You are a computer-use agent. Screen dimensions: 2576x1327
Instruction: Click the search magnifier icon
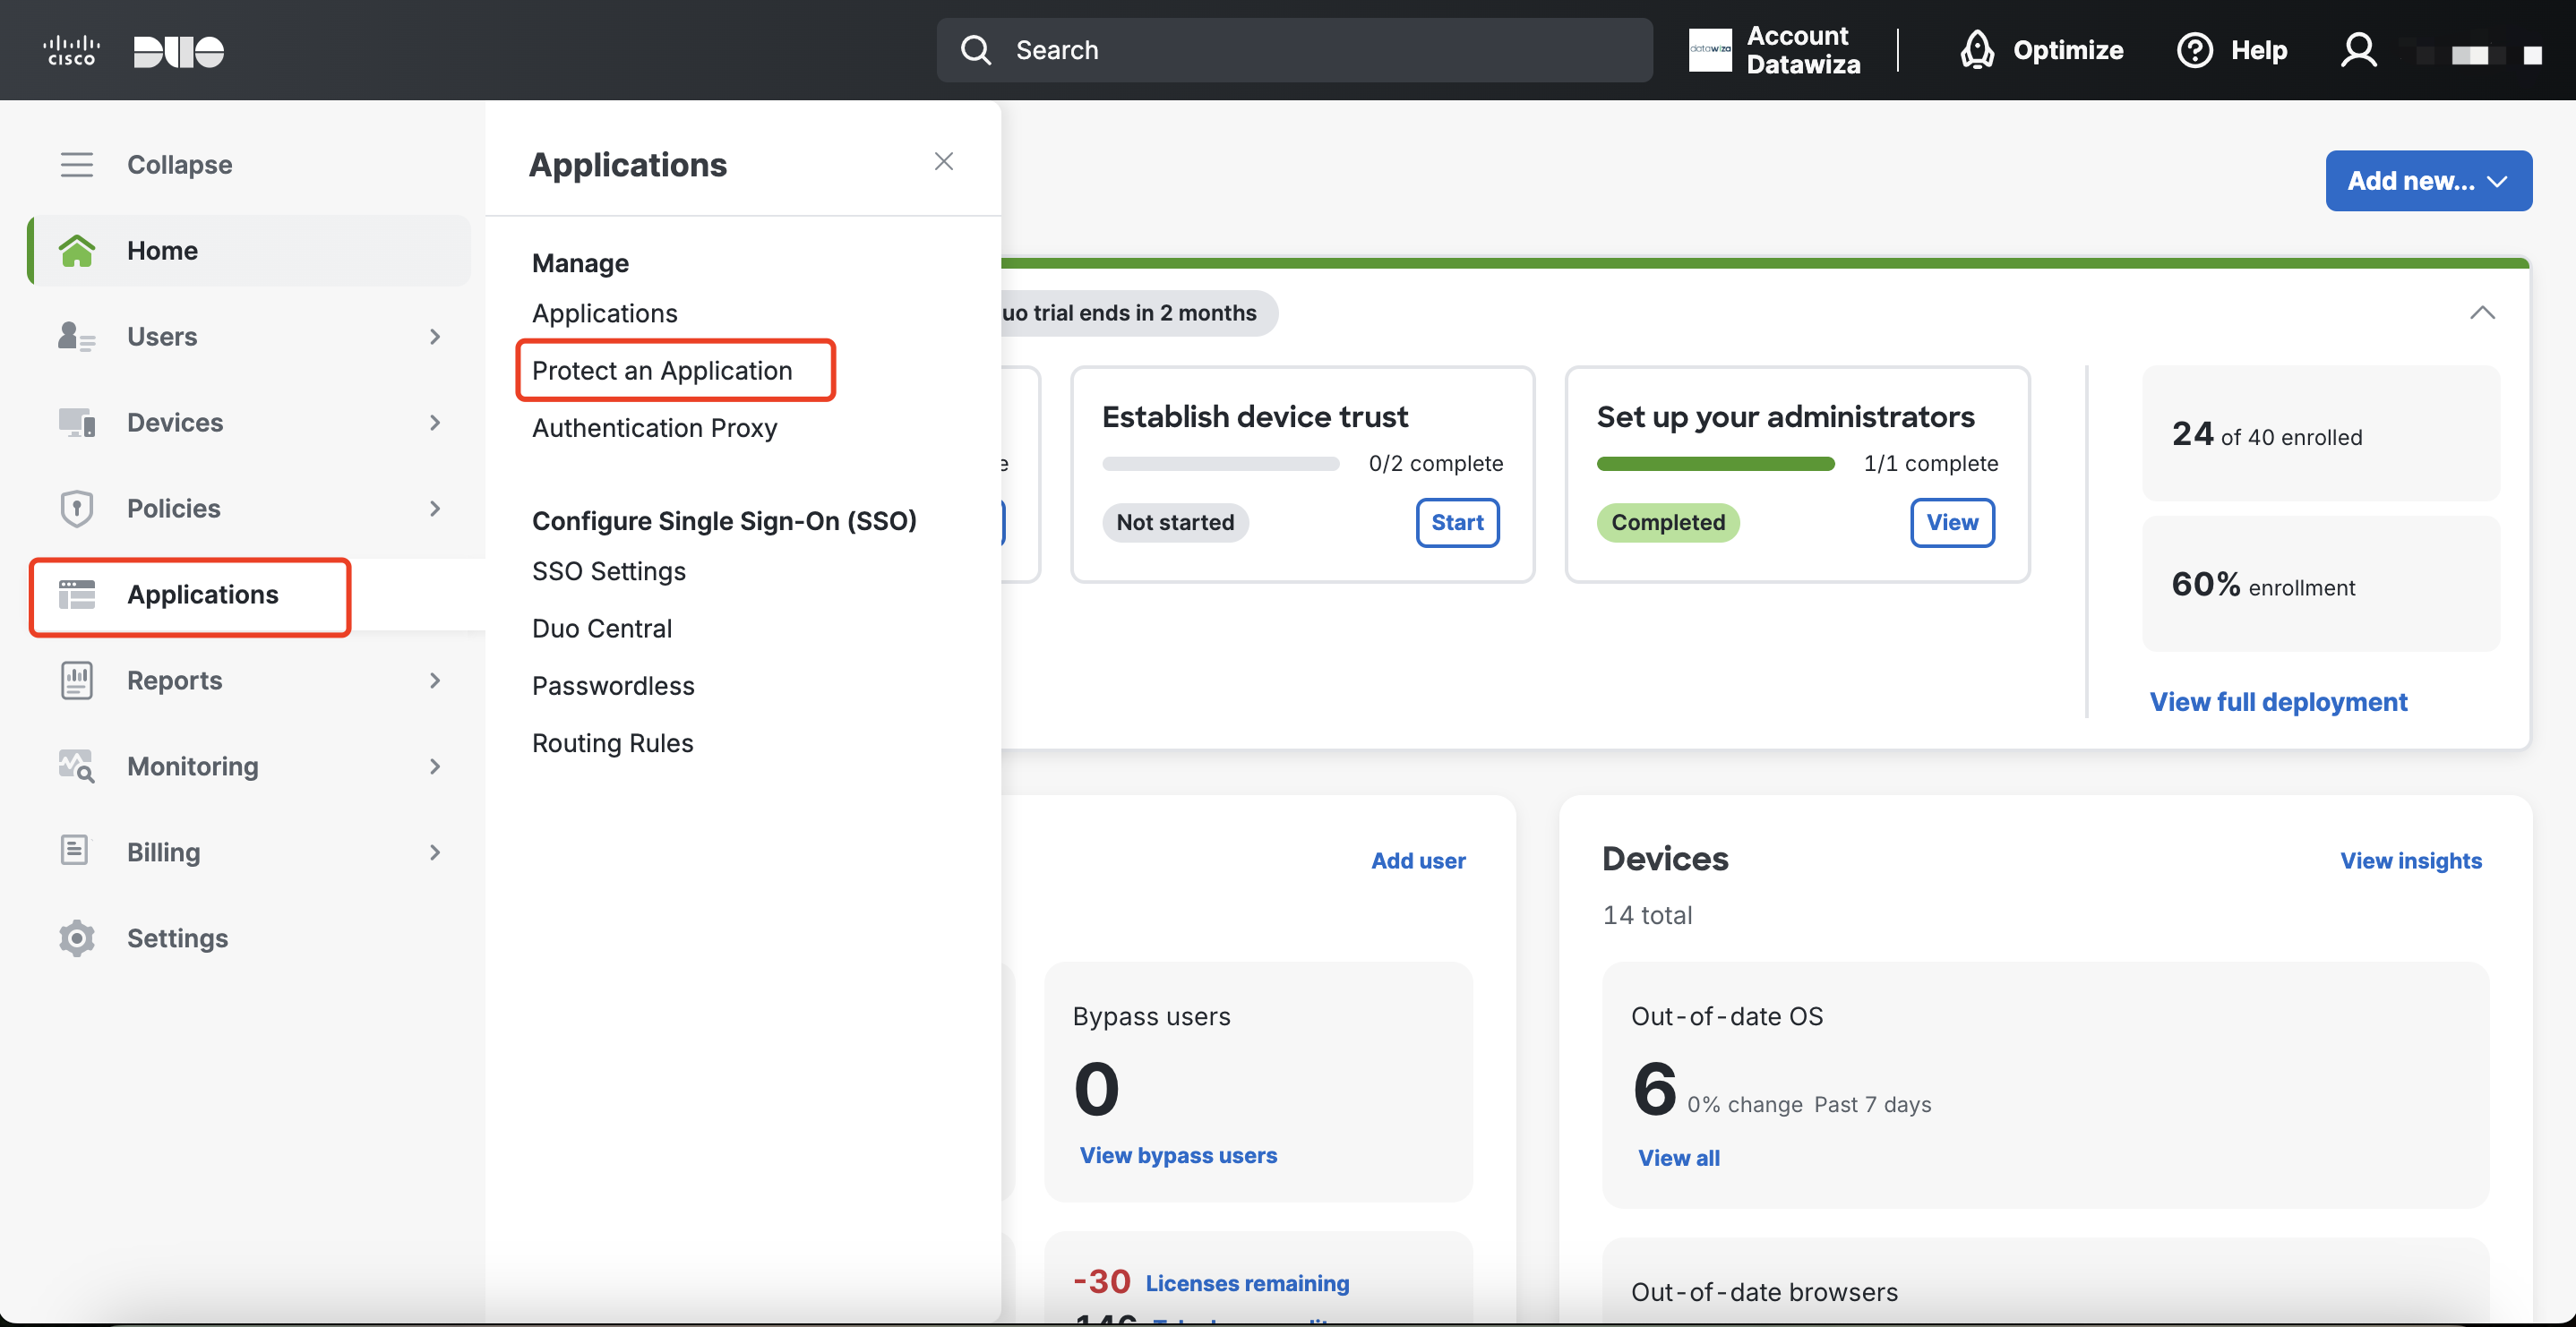(975, 50)
